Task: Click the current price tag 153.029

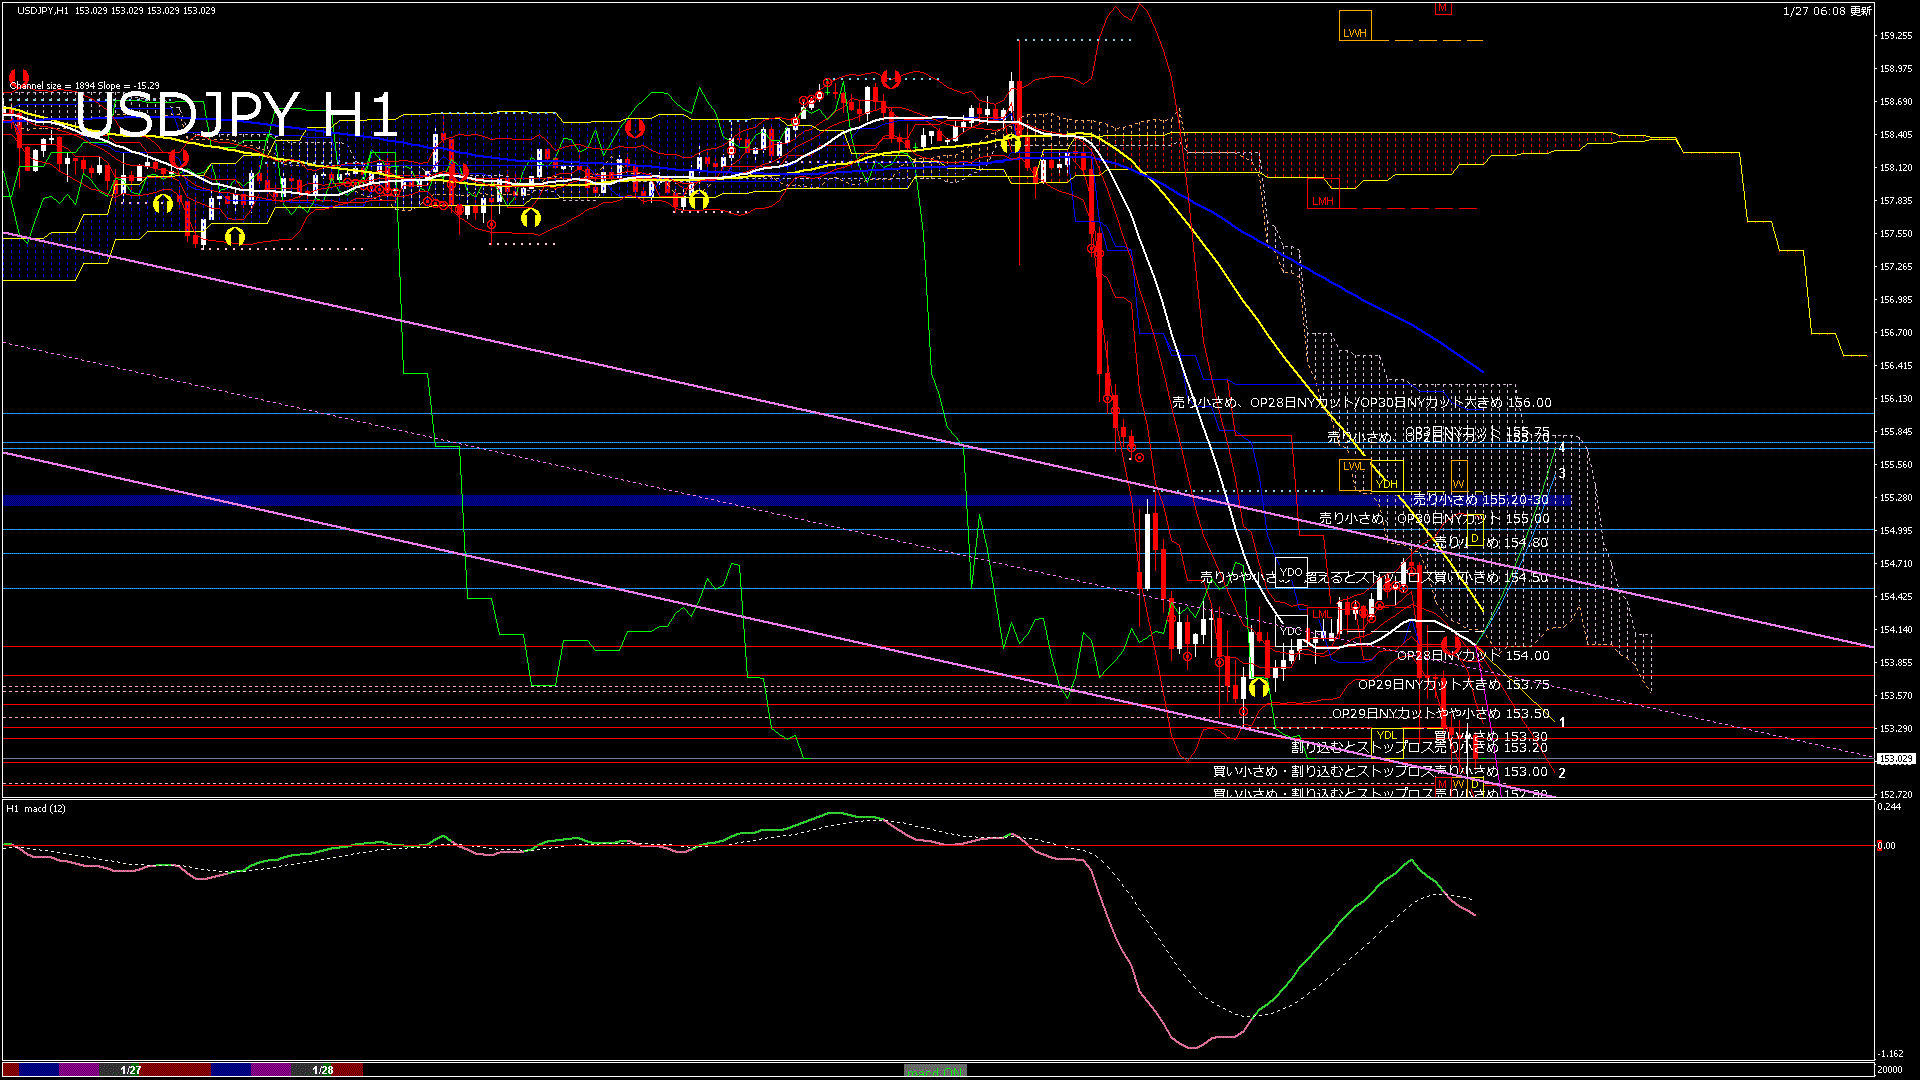Action: point(1895,759)
